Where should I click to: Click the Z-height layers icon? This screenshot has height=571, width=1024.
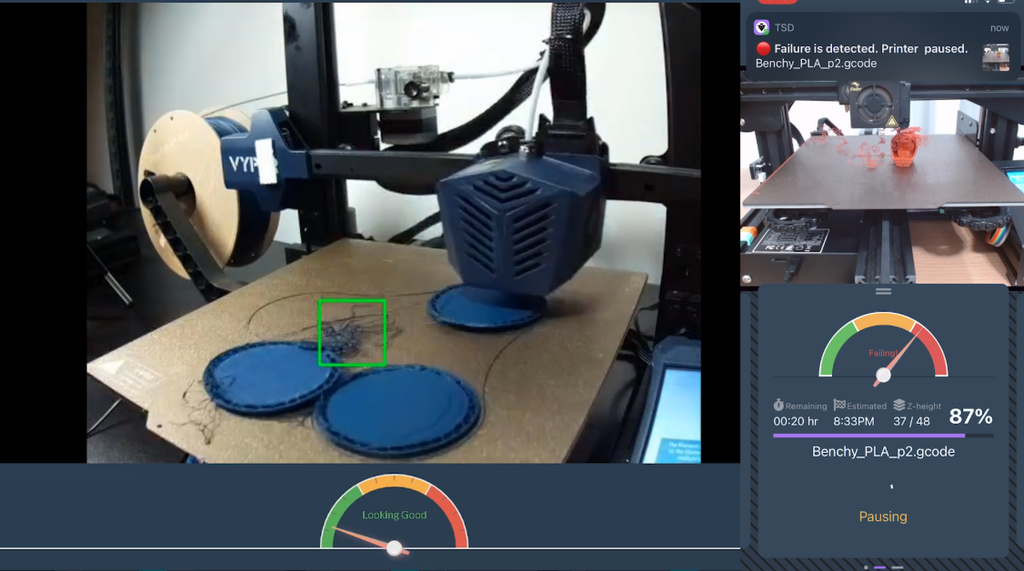899,405
